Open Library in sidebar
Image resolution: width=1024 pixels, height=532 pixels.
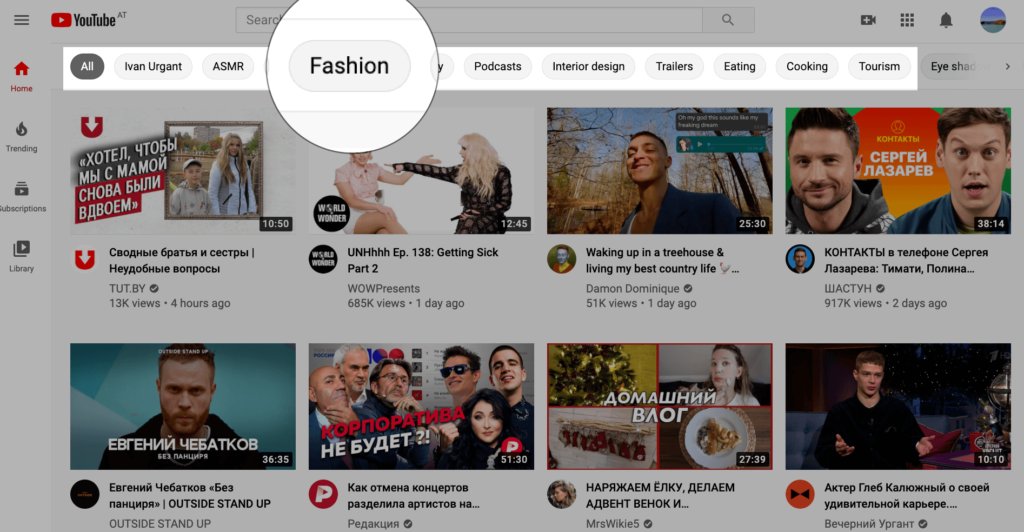(22, 257)
